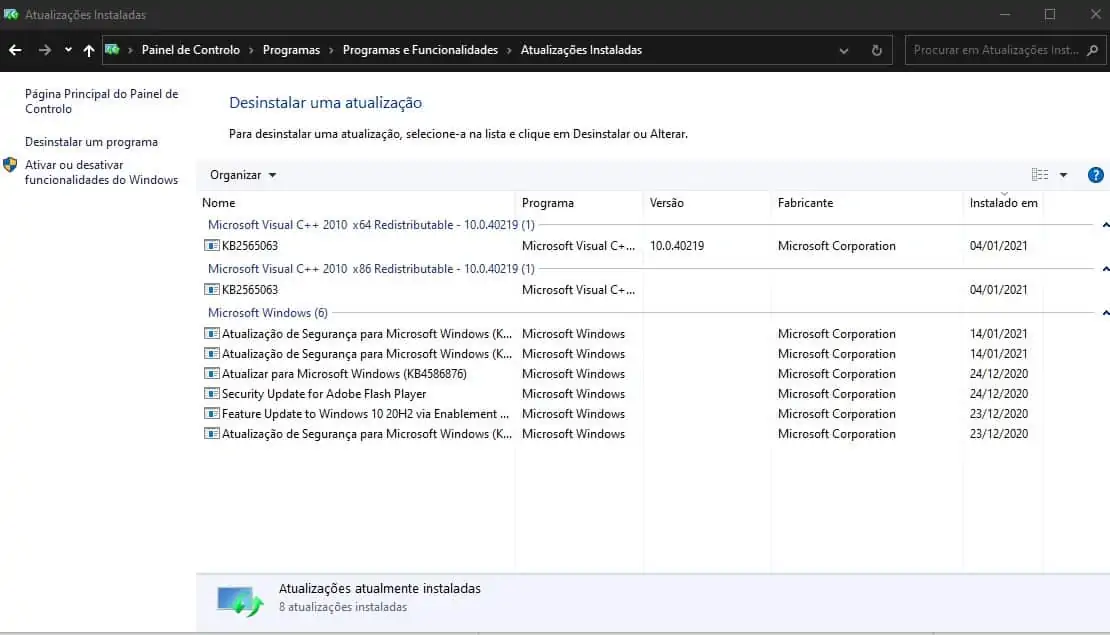The height and width of the screenshot is (635, 1110).
Task: Open Página Principal do Painel de Controlo
Action: point(101,101)
